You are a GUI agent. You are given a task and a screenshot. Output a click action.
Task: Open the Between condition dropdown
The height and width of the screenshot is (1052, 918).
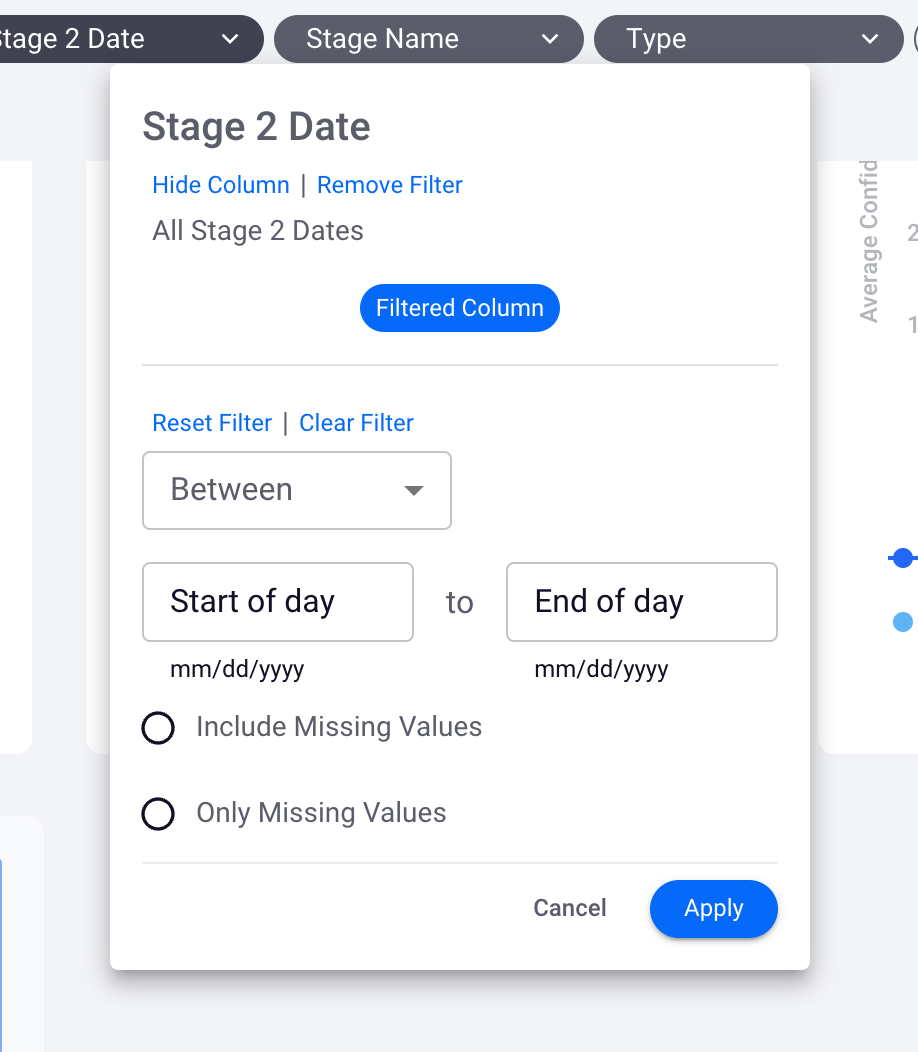click(297, 490)
